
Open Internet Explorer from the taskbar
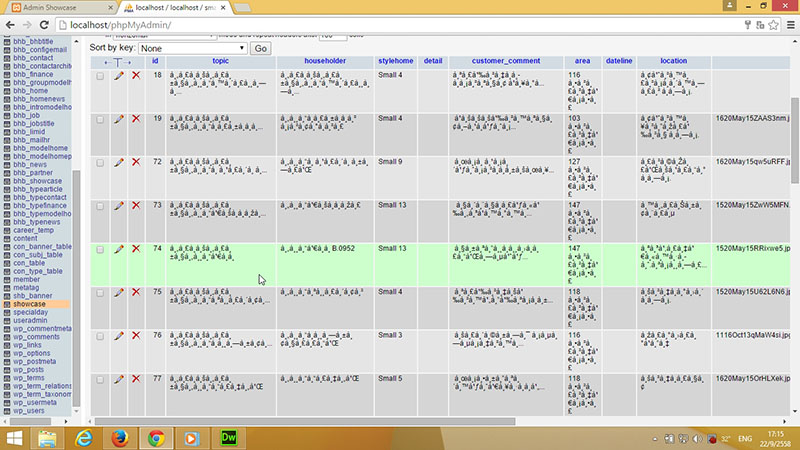[x=84, y=438]
